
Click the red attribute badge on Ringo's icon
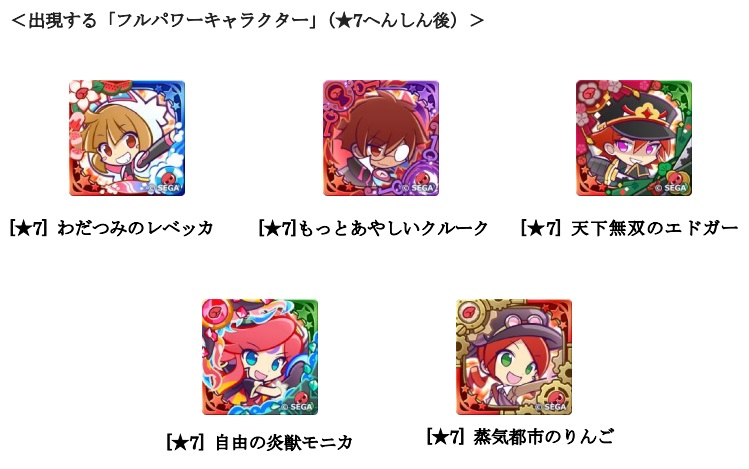557,396
